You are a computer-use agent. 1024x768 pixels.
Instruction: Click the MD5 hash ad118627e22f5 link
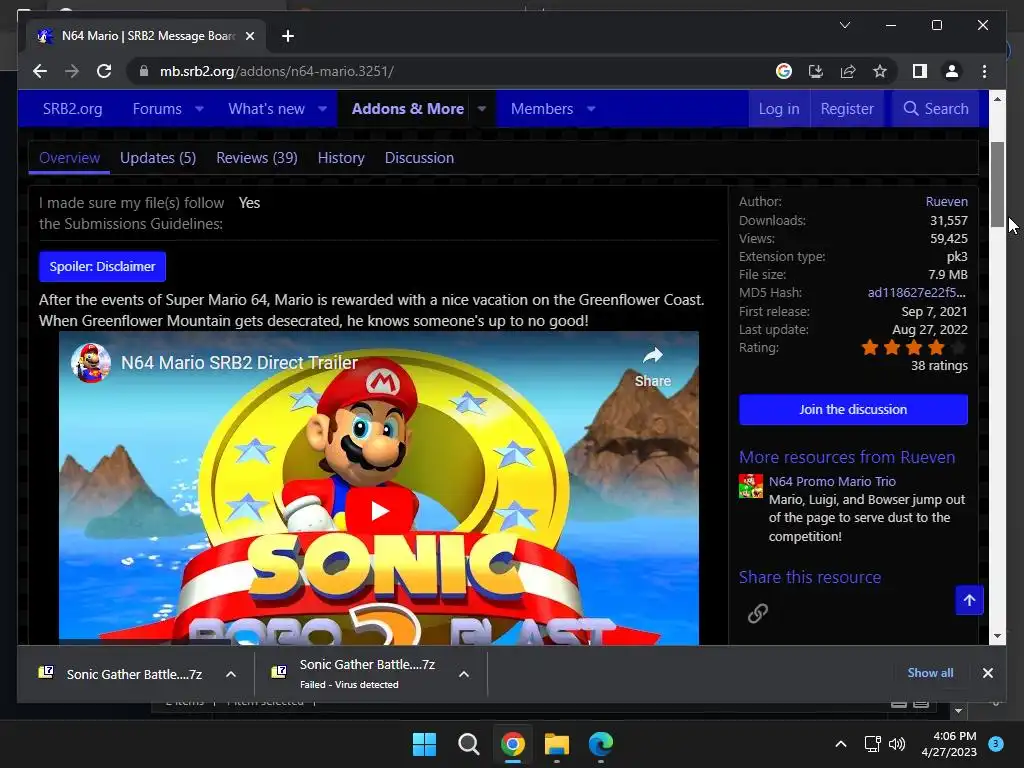pyautogui.click(x=917, y=293)
